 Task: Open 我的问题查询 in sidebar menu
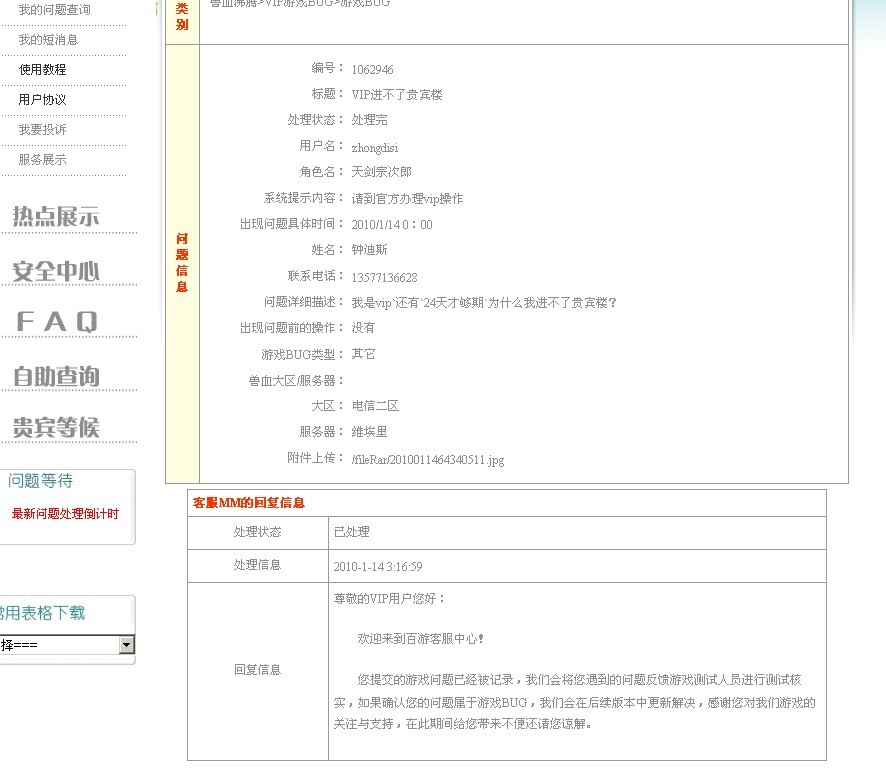point(54,10)
